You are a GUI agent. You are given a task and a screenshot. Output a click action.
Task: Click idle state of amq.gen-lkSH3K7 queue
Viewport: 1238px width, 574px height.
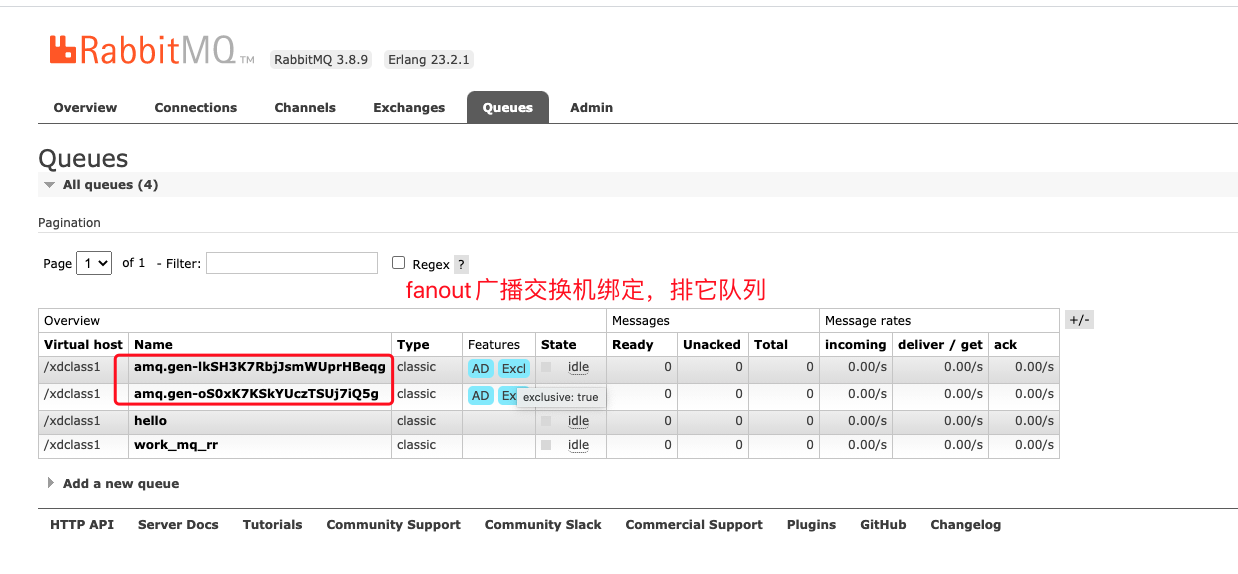click(x=578, y=367)
